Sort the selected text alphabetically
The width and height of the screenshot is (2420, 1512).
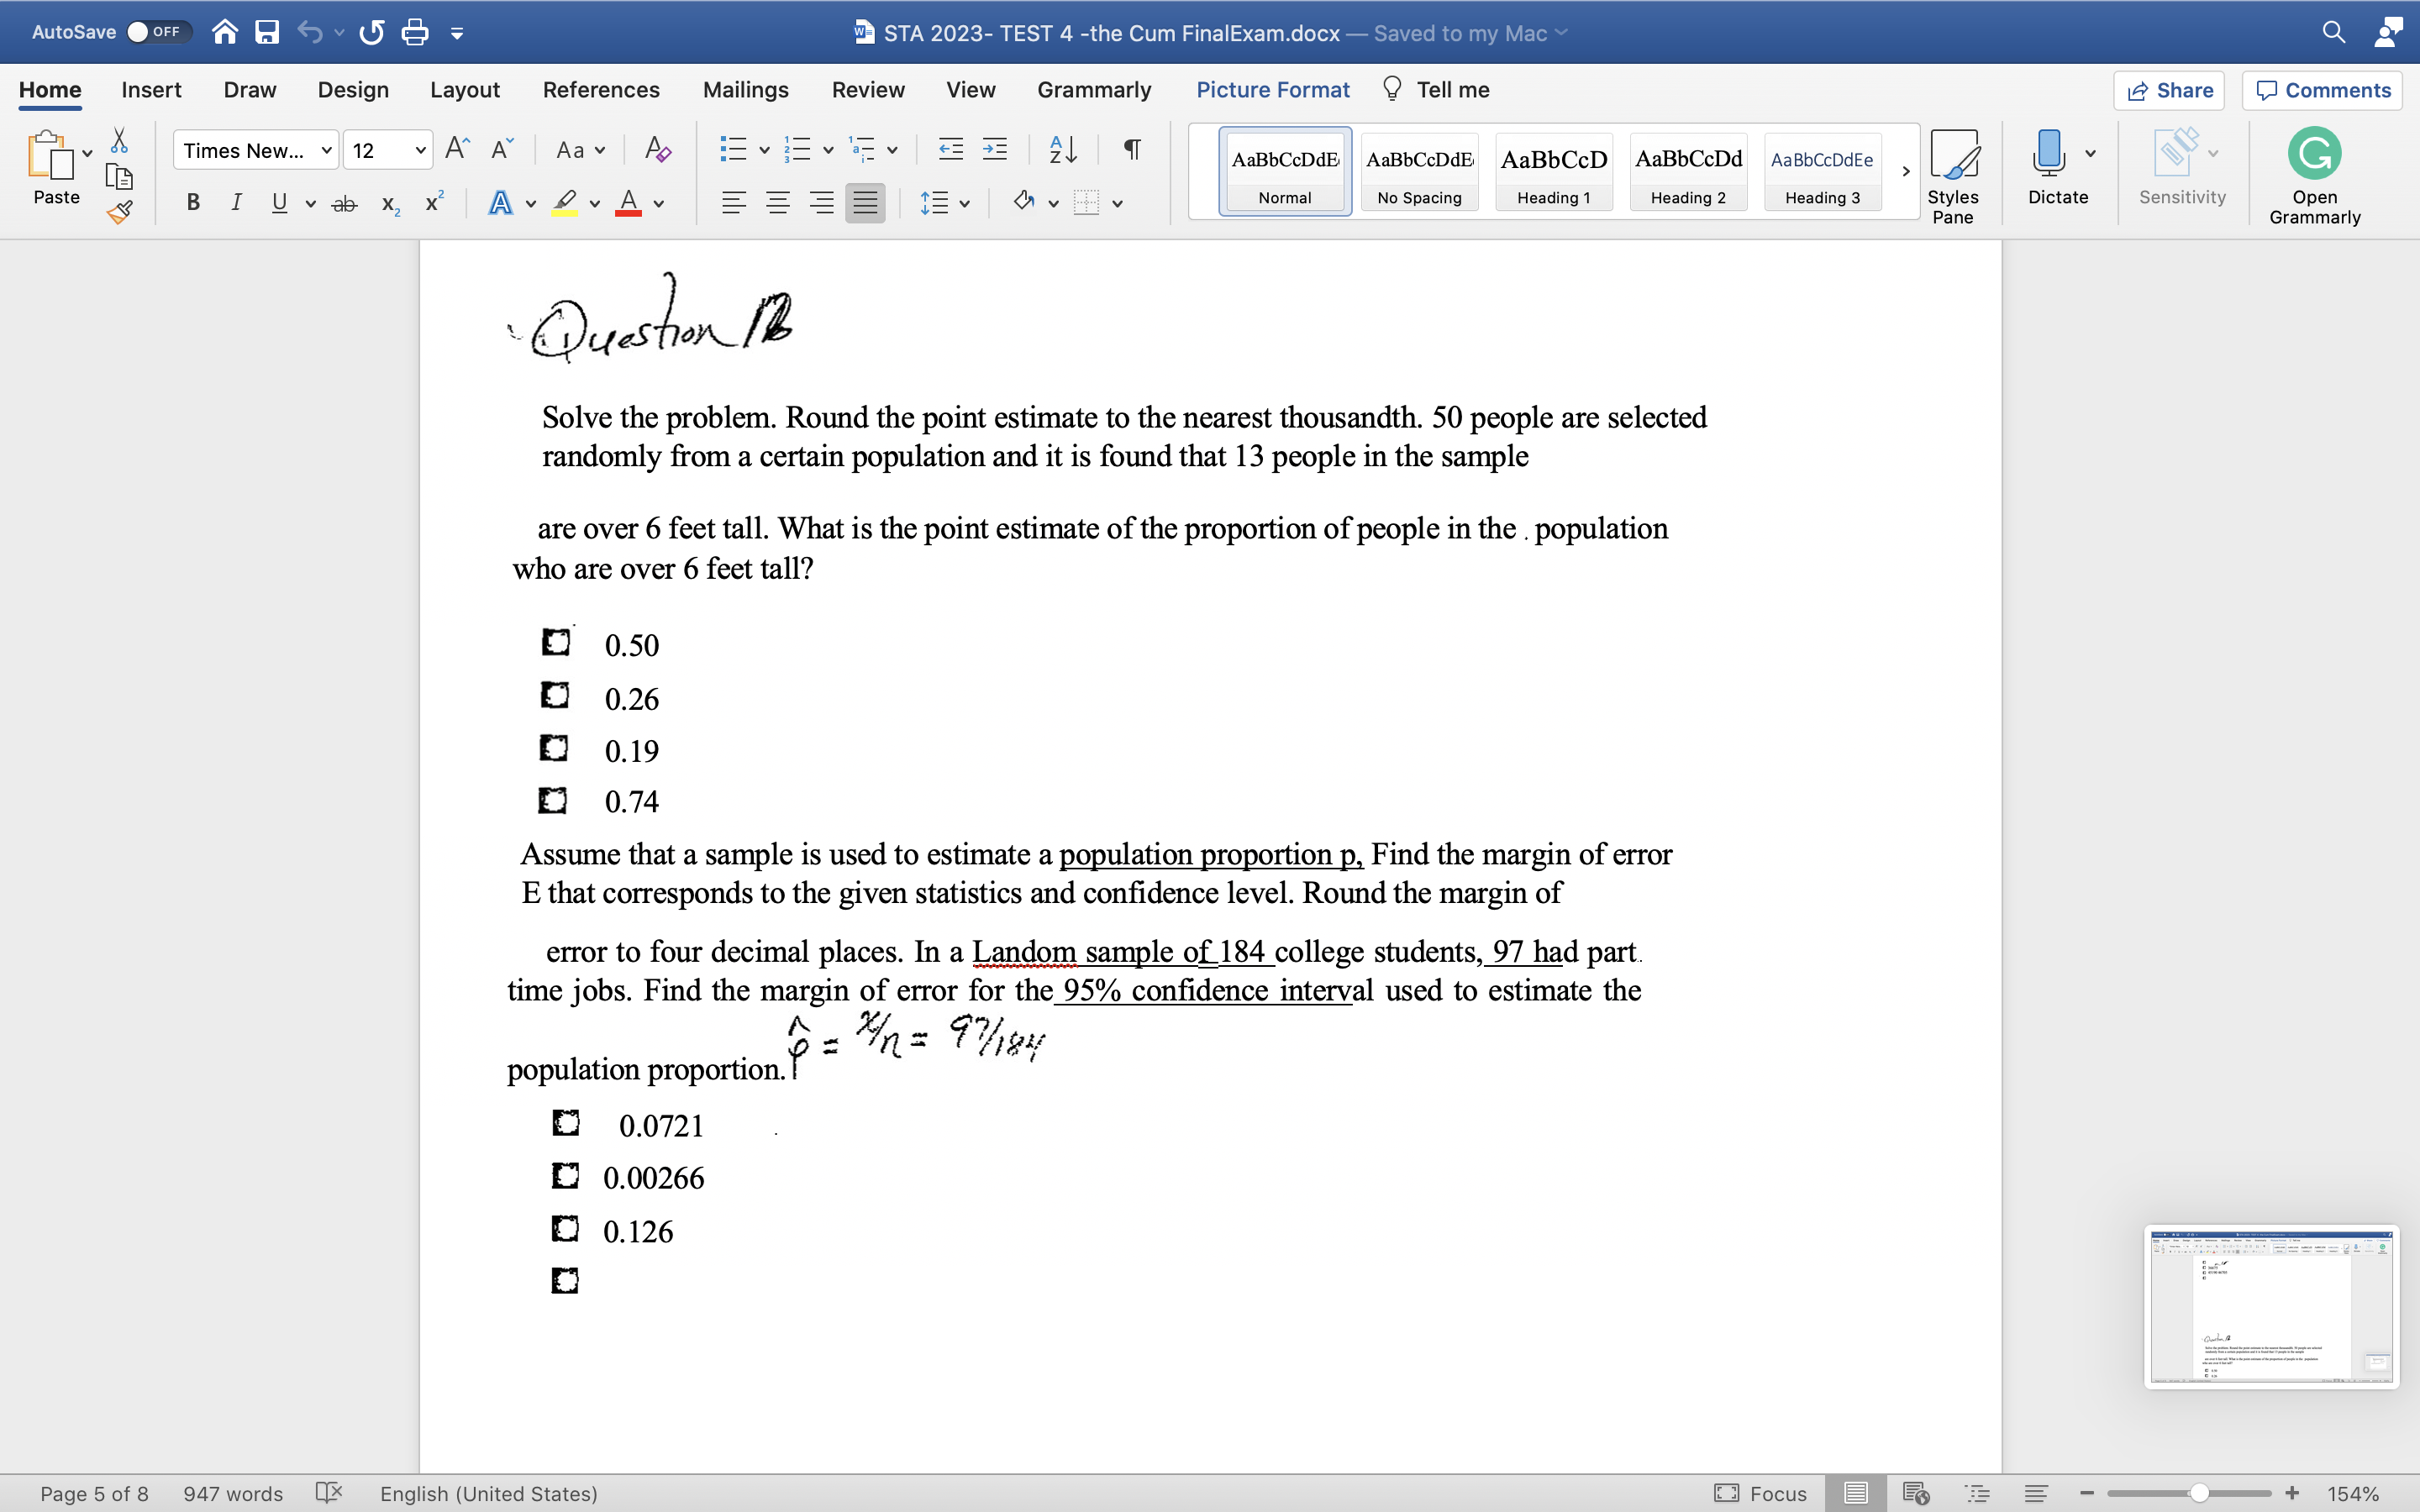1062,149
